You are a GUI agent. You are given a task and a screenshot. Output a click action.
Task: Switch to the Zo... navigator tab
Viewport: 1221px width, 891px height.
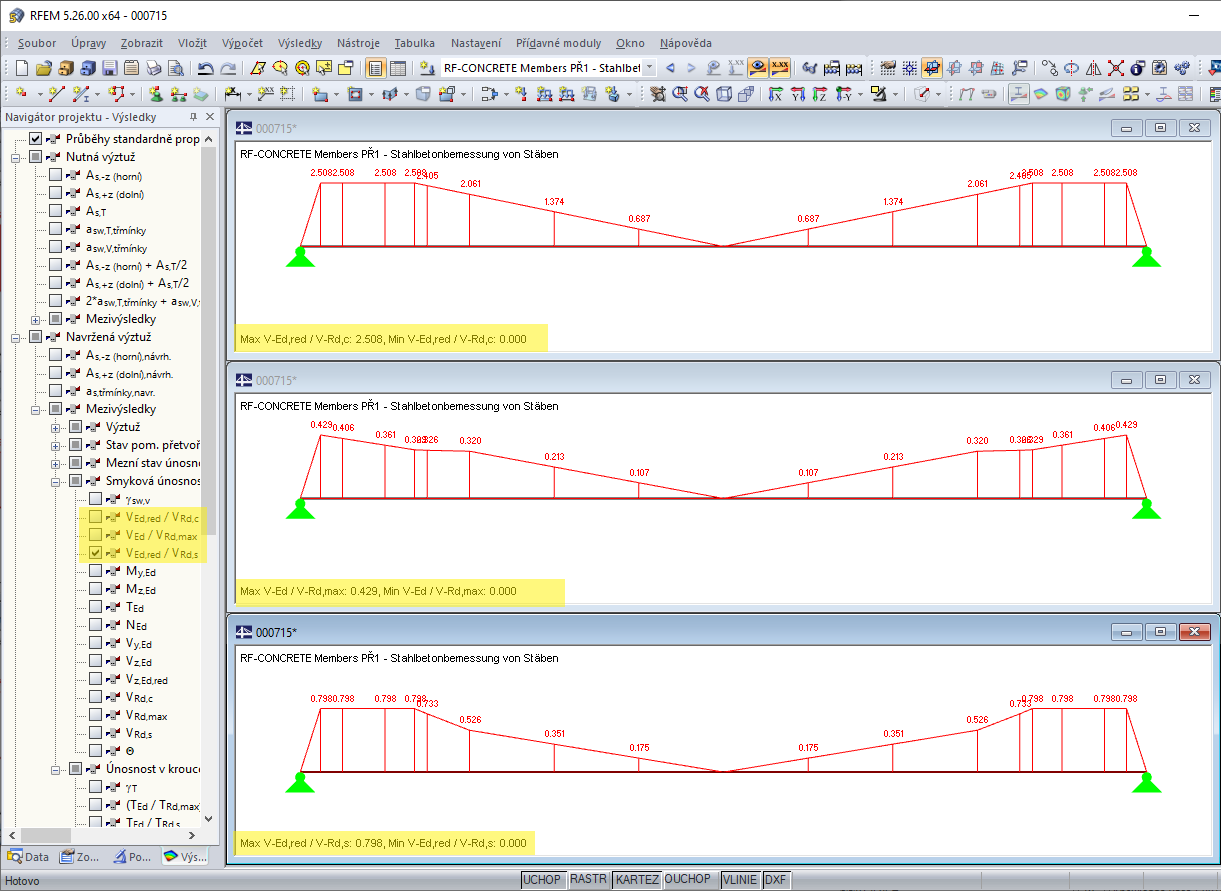pos(80,857)
